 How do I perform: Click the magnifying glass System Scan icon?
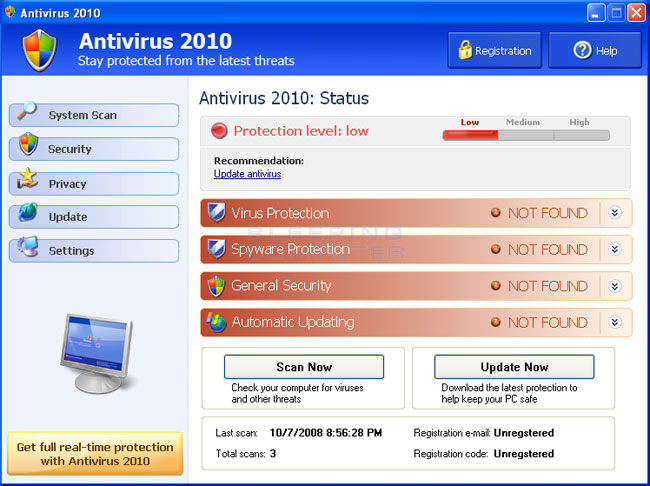27,111
